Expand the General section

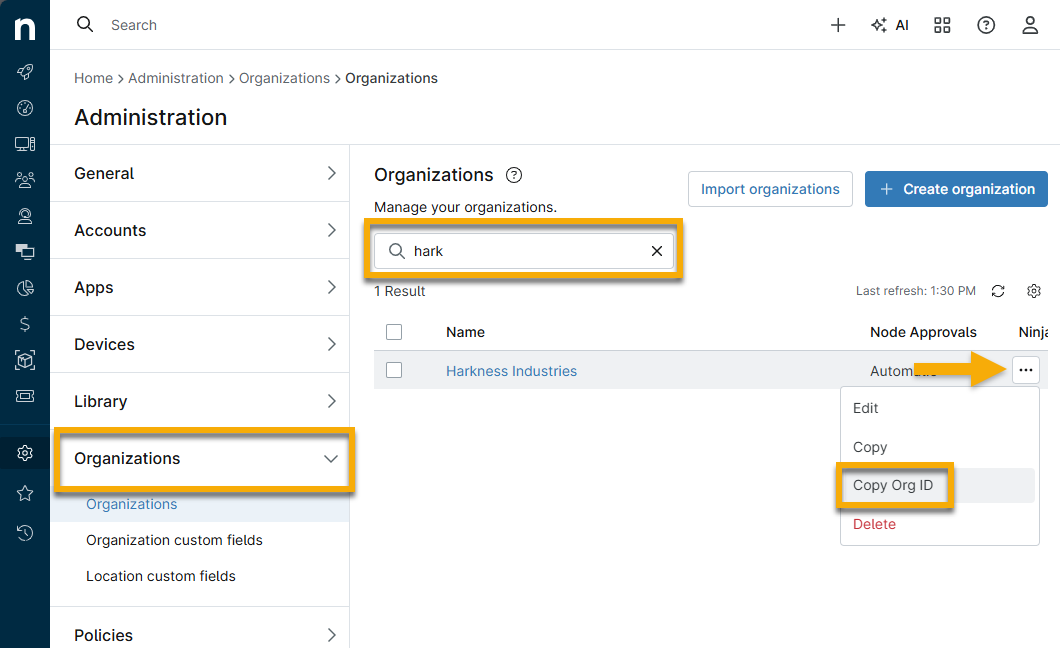(205, 173)
